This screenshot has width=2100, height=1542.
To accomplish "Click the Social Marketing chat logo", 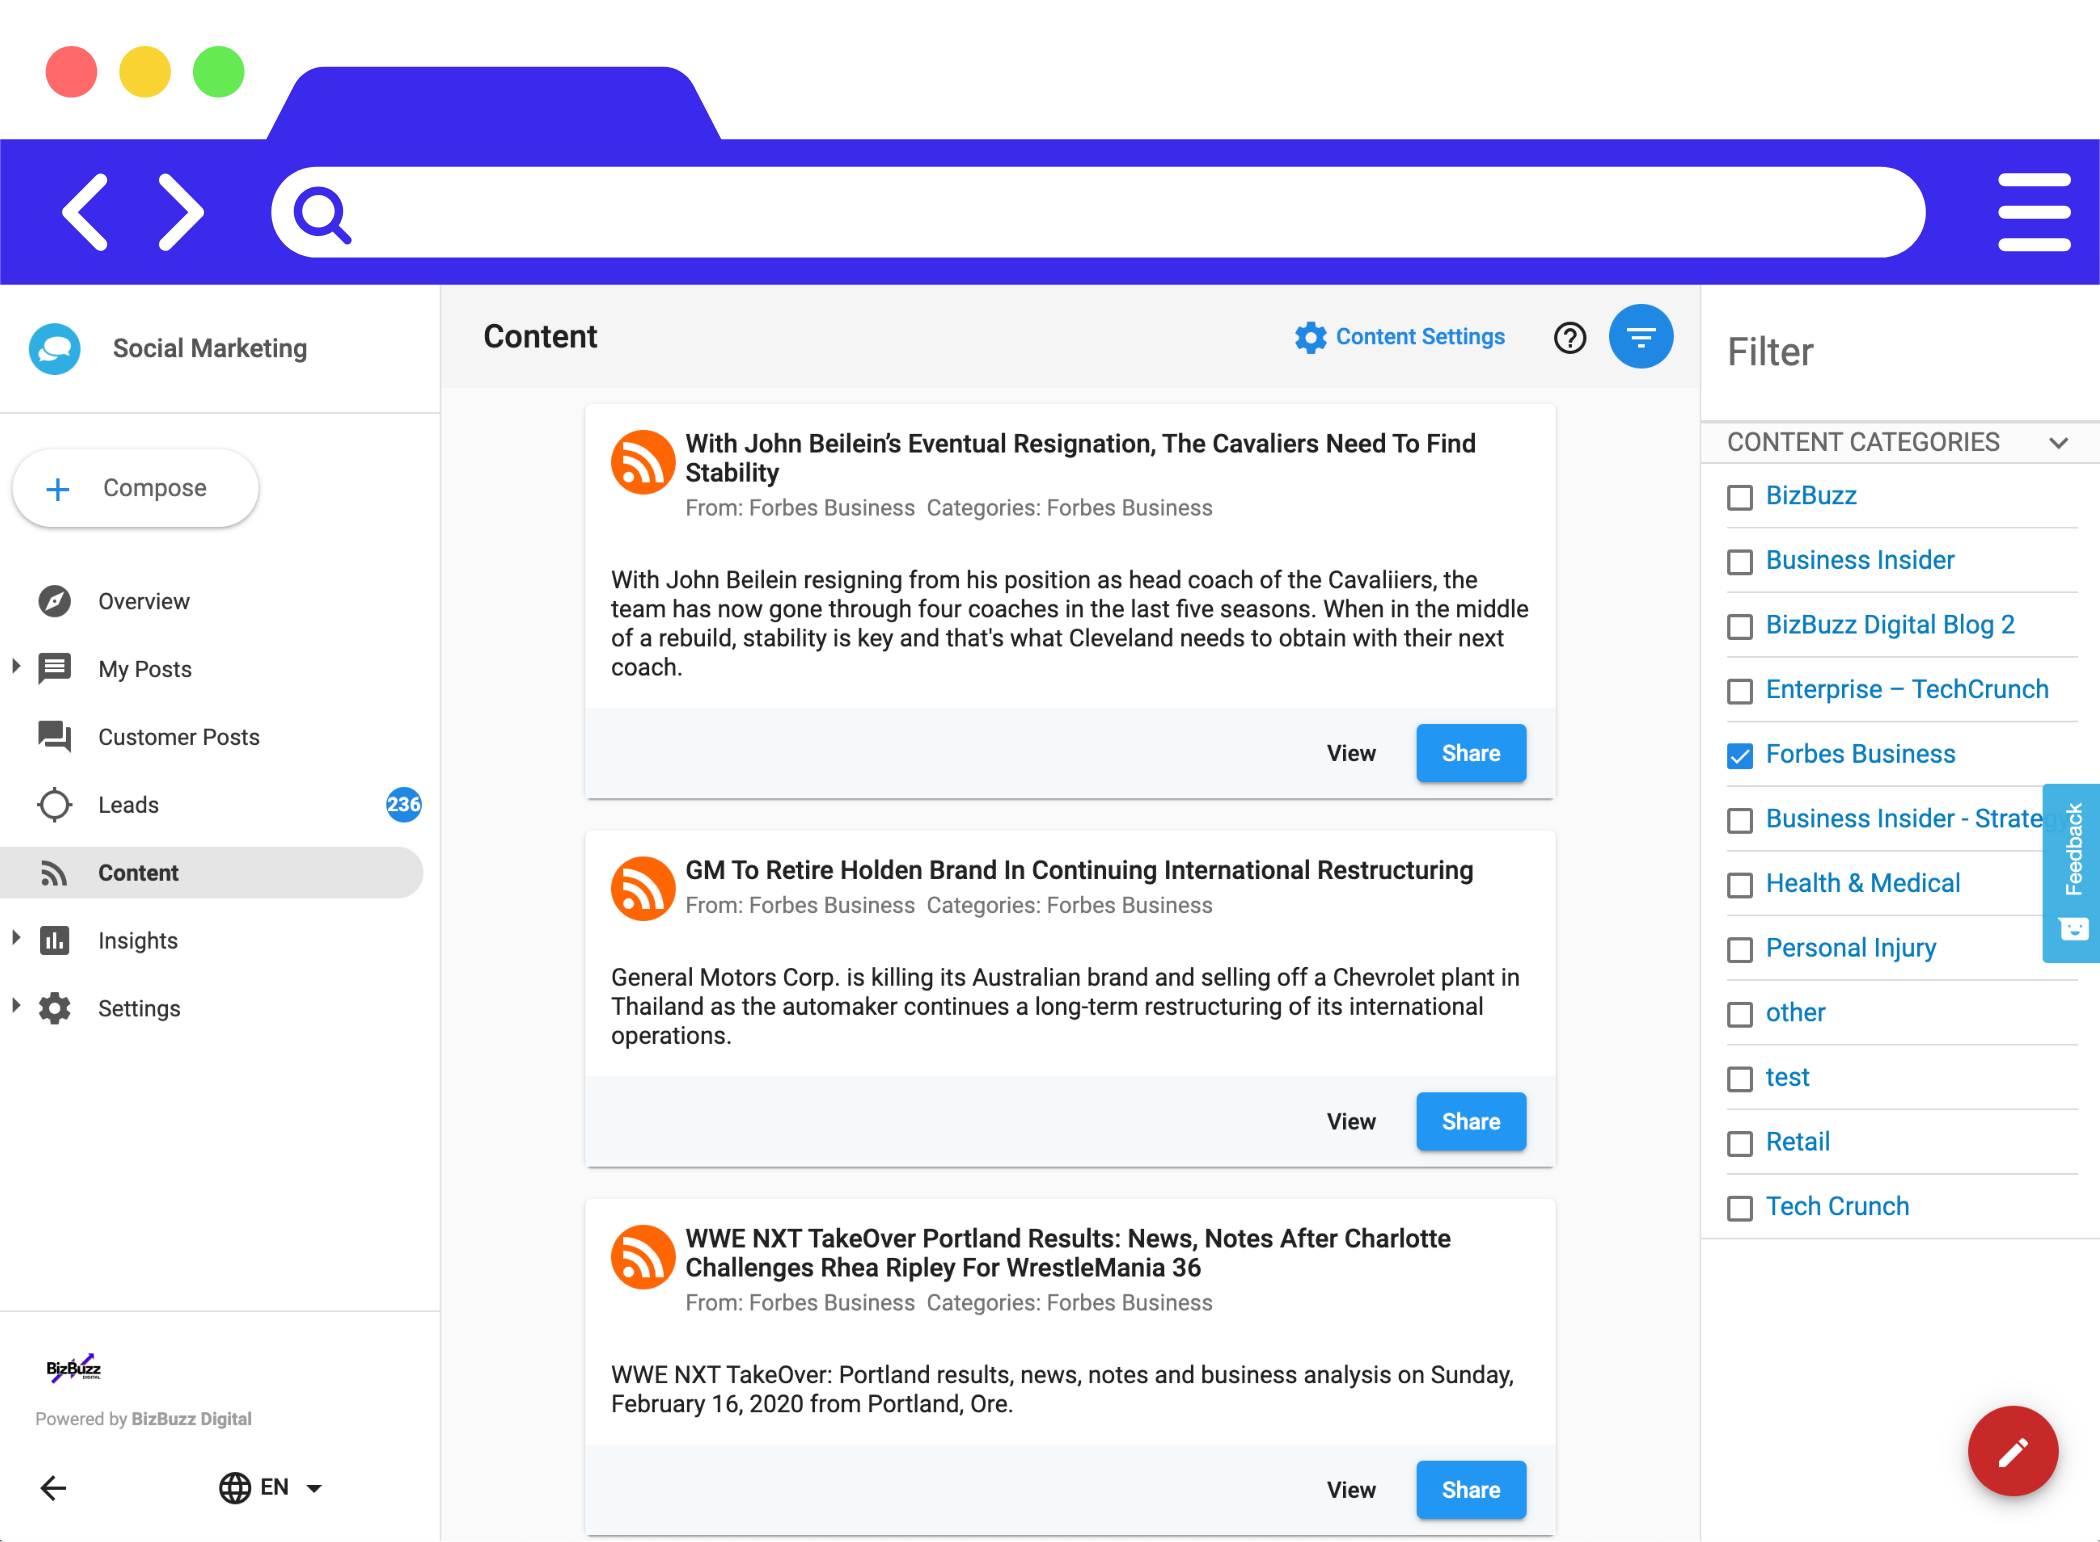I will click(55, 348).
